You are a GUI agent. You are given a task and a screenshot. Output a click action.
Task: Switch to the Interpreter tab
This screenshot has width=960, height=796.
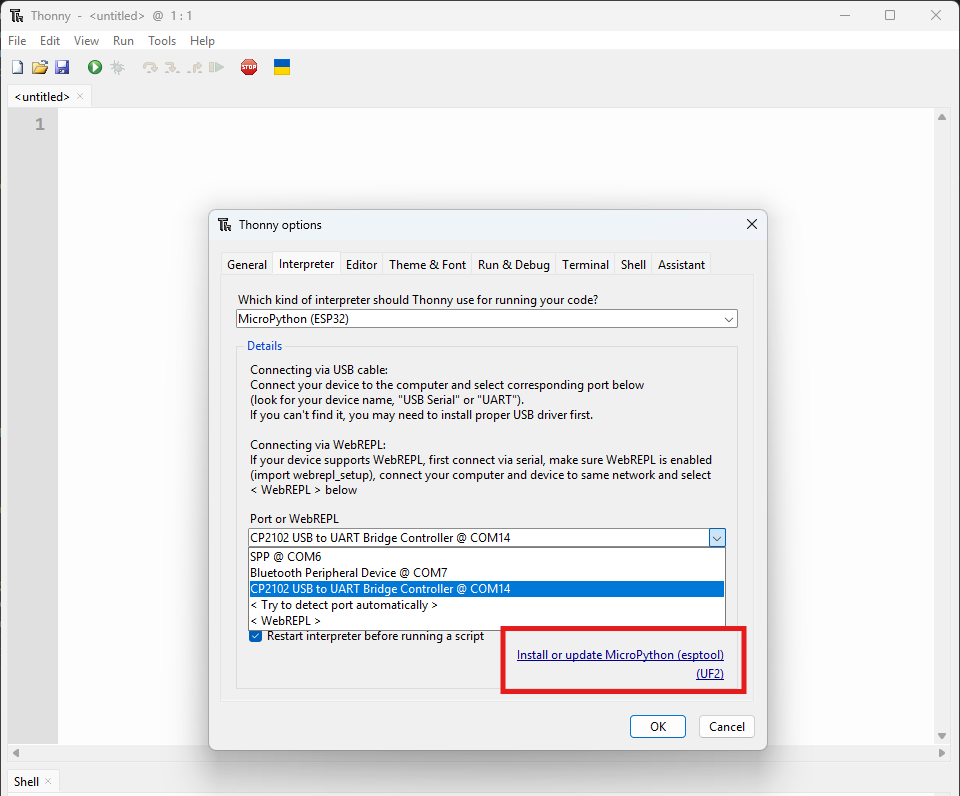306,264
